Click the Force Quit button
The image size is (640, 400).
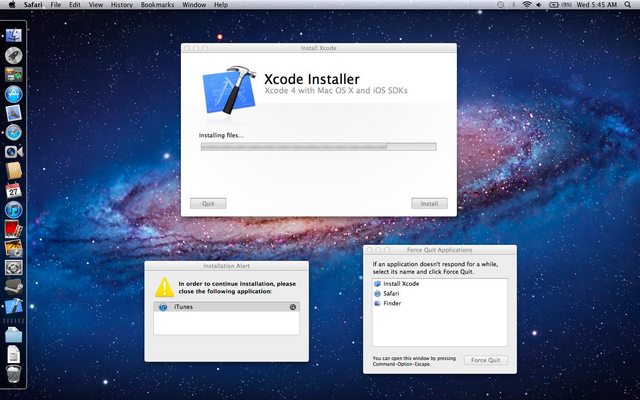486,360
